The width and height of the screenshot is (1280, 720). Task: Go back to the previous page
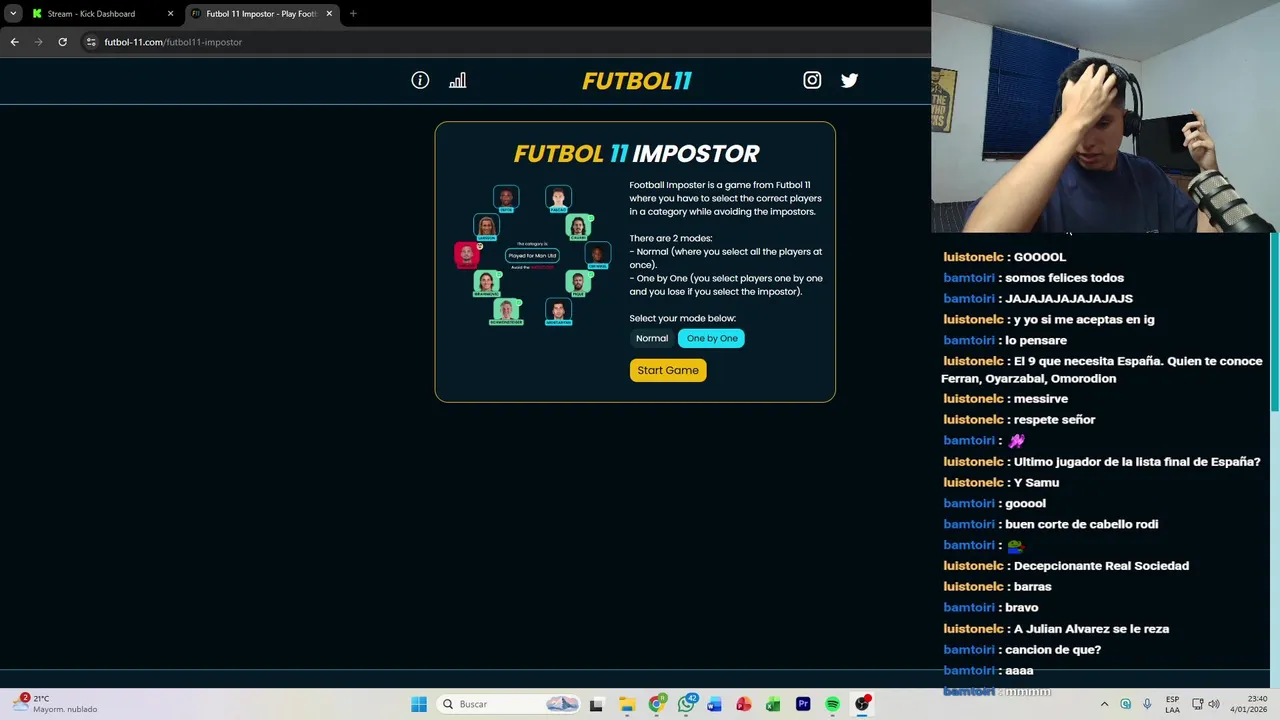14,42
